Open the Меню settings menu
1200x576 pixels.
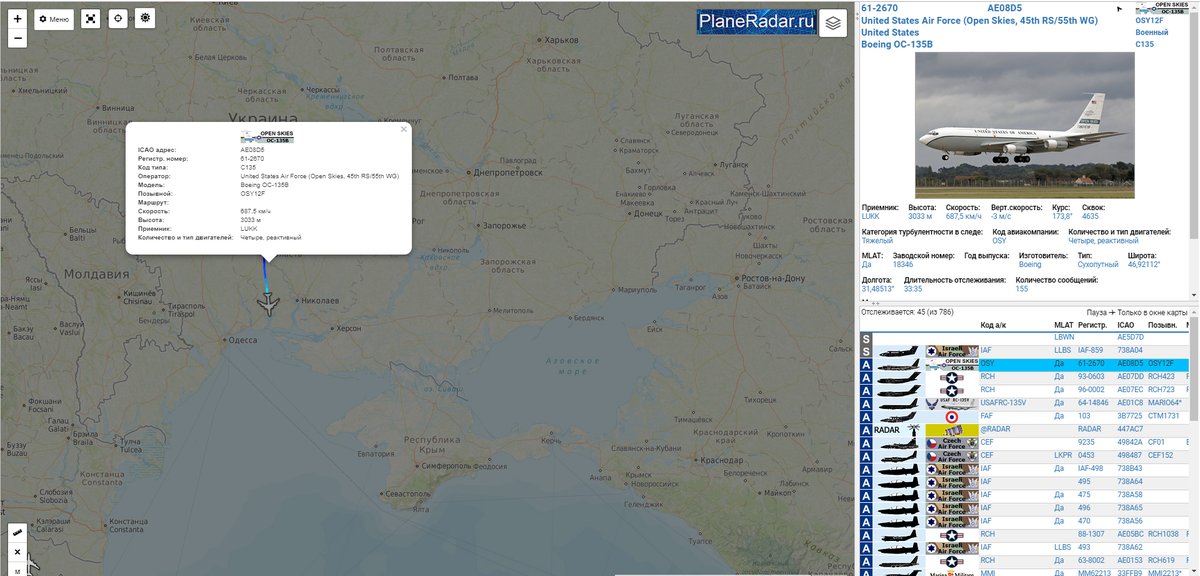(54, 19)
